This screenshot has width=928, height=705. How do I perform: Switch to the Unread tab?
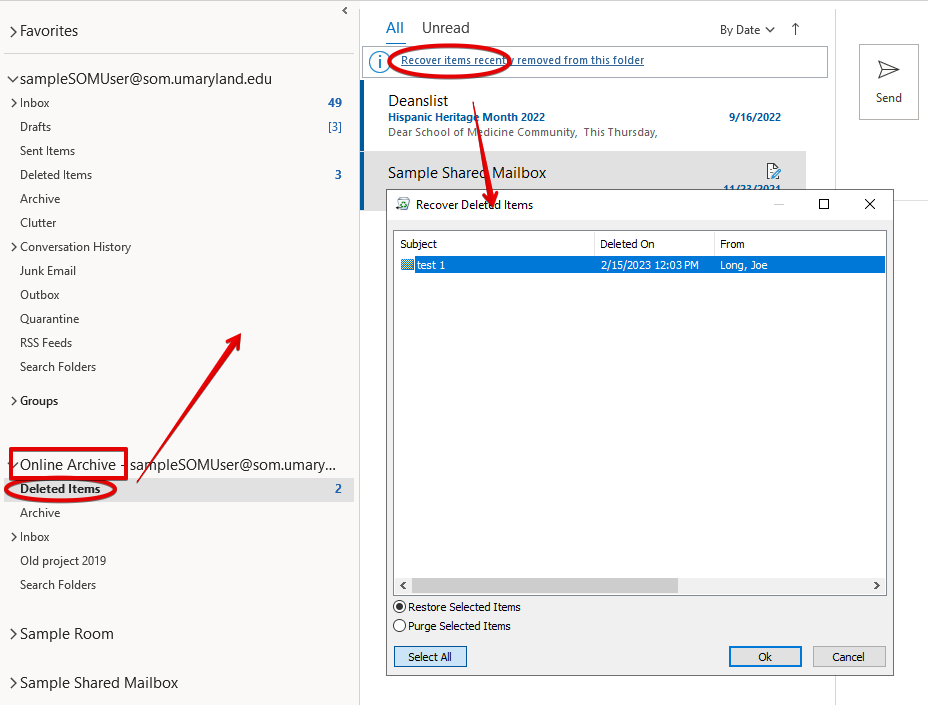point(445,28)
